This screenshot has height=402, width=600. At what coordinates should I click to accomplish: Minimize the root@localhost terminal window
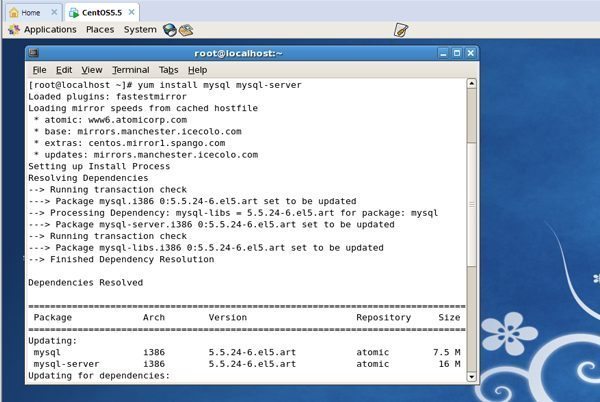tap(443, 53)
